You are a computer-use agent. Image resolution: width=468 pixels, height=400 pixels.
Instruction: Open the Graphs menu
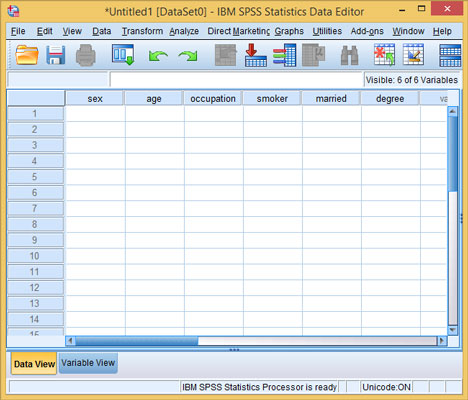click(289, 31)
